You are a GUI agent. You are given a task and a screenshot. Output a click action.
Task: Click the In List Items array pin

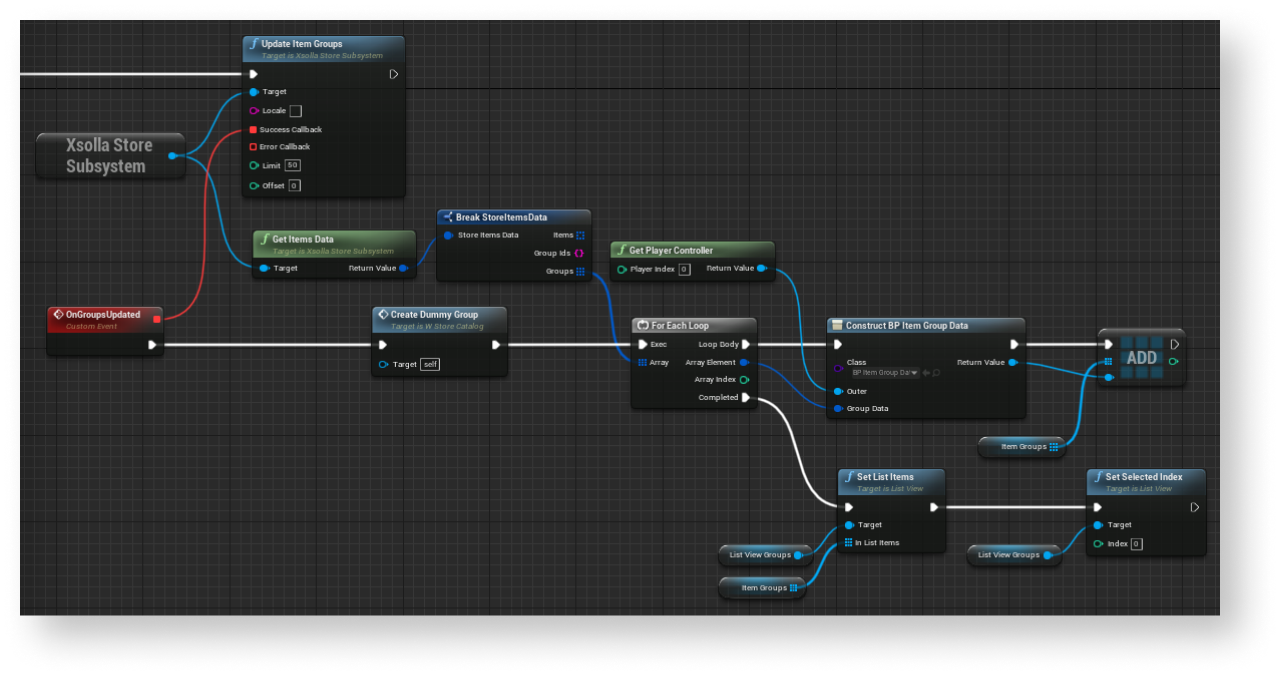[x=848, y=543]
